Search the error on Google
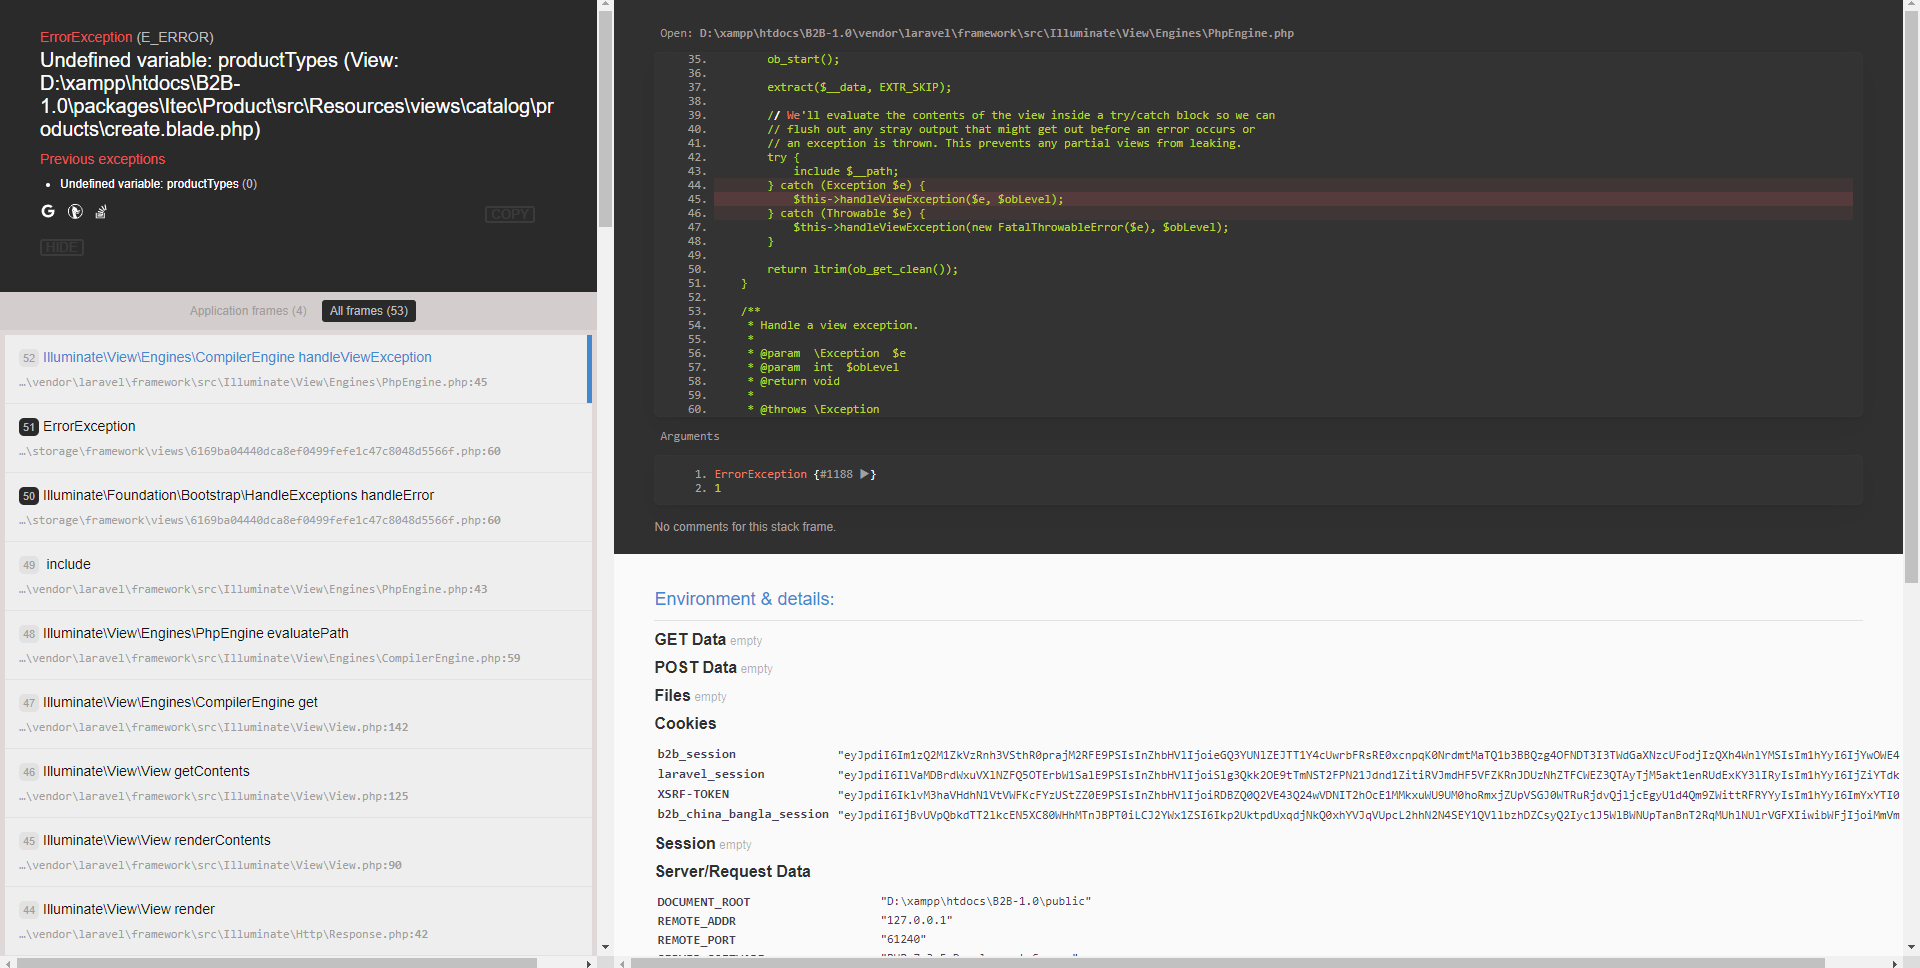 (x=48, y=211)
